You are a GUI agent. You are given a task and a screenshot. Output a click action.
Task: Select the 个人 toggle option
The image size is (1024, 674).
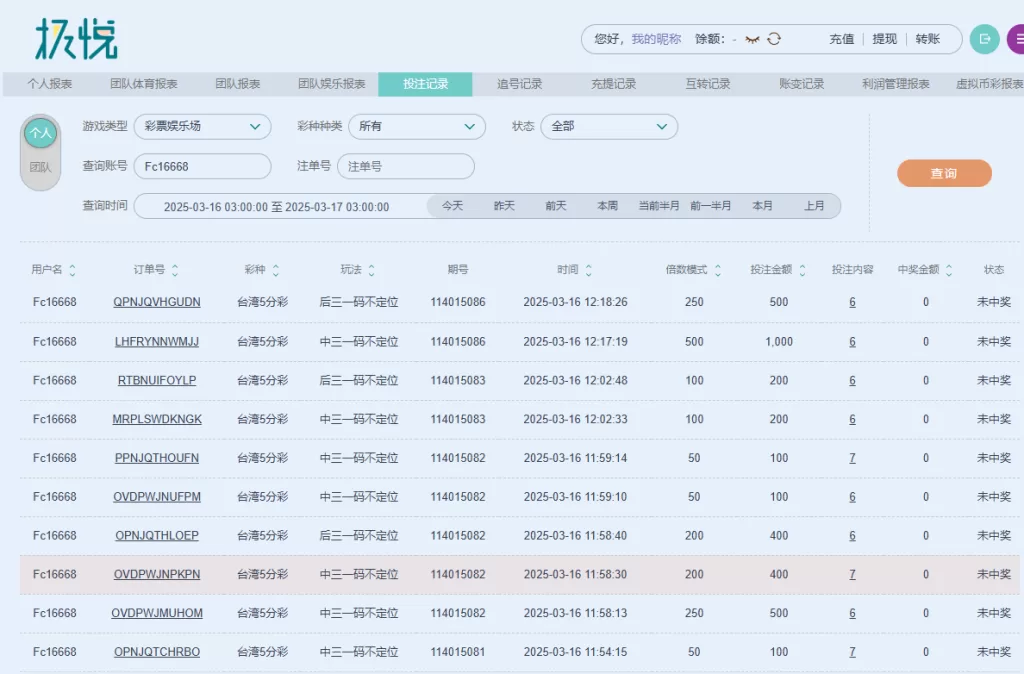(40, 133)
